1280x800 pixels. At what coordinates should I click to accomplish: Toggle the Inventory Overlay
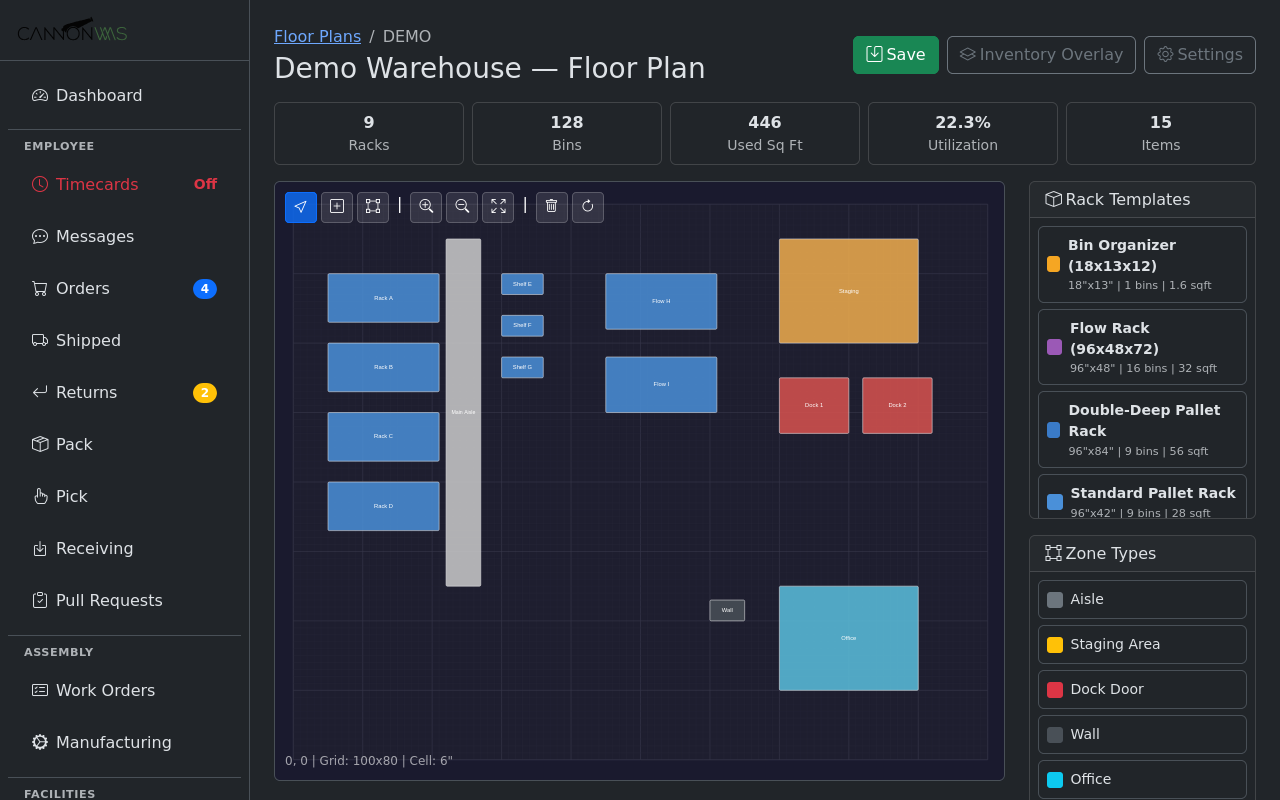coord(1041,55)
